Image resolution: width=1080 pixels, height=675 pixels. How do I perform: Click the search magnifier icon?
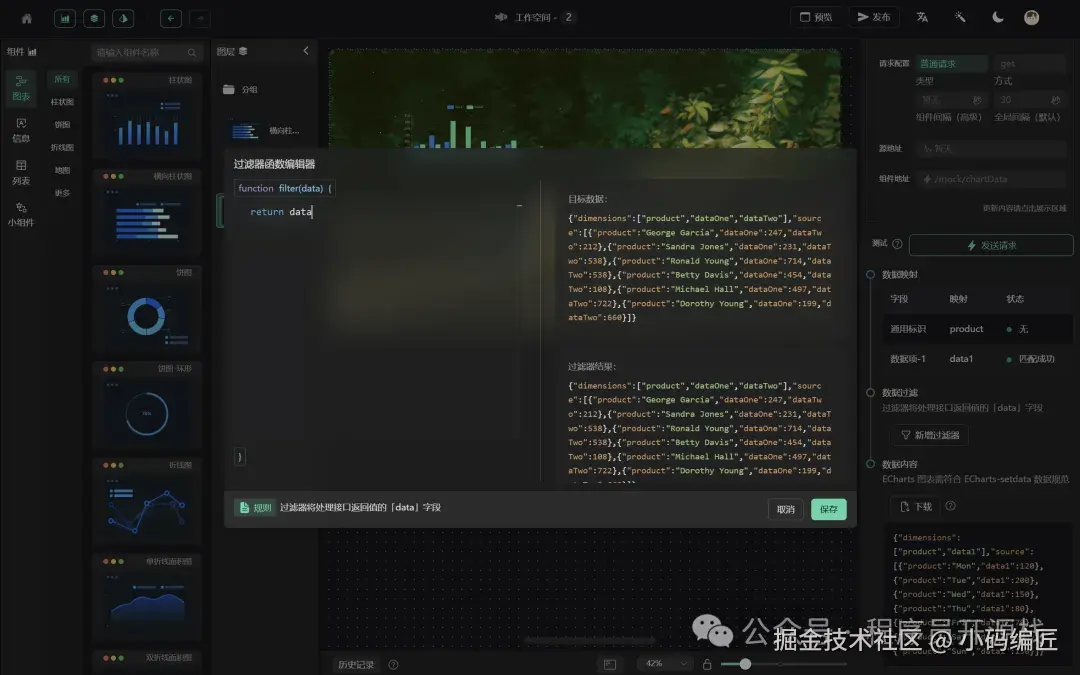191,52
